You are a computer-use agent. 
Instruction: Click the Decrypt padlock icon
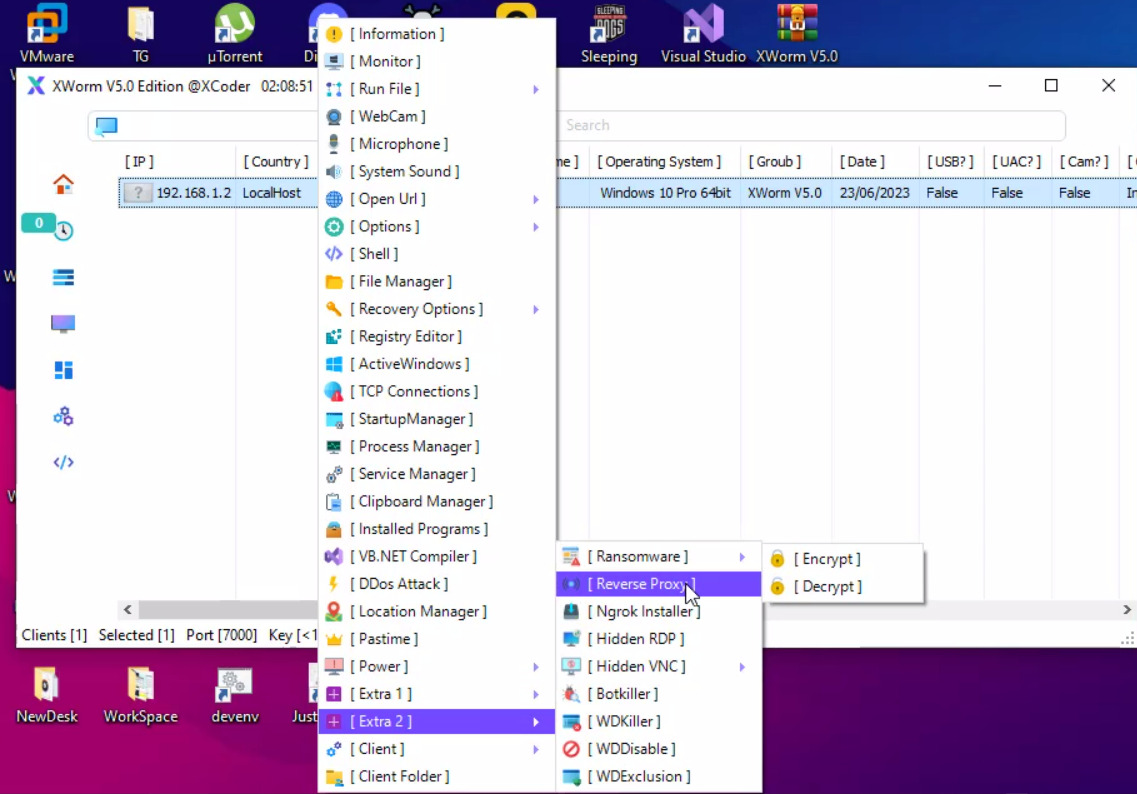777,587
